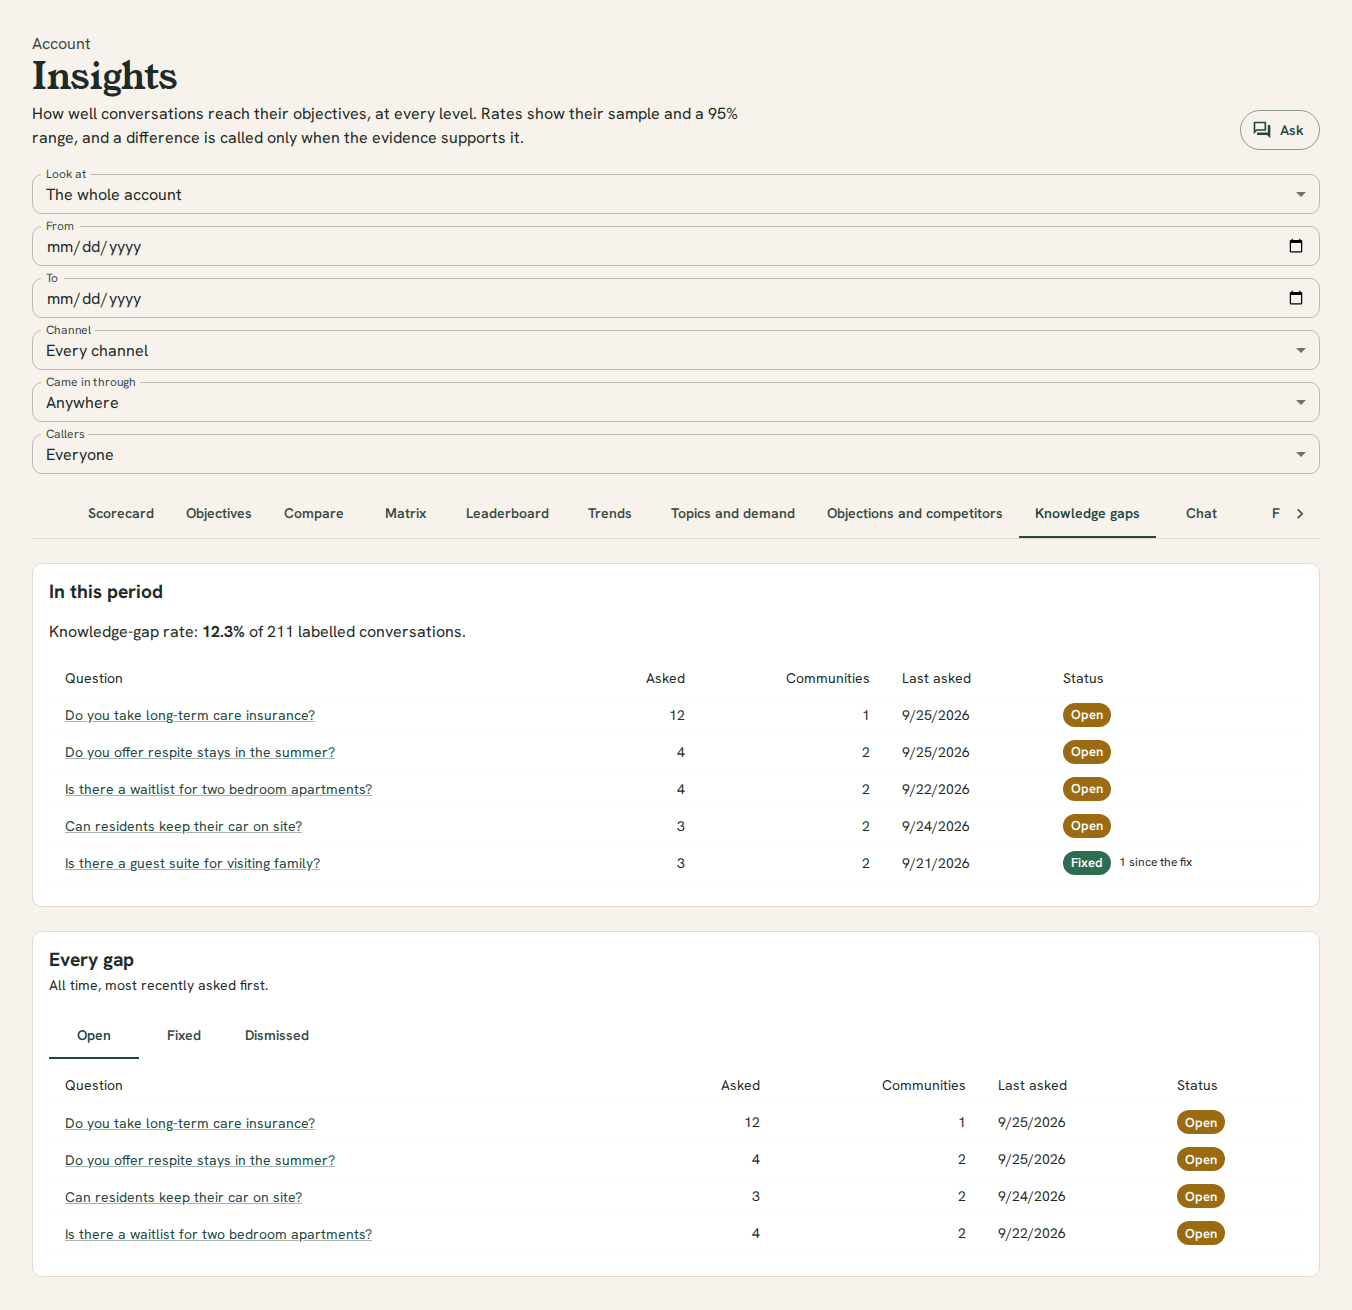Open car on site link under Every gap
Screen dimensions: 1352x1310
point(183,1197)
